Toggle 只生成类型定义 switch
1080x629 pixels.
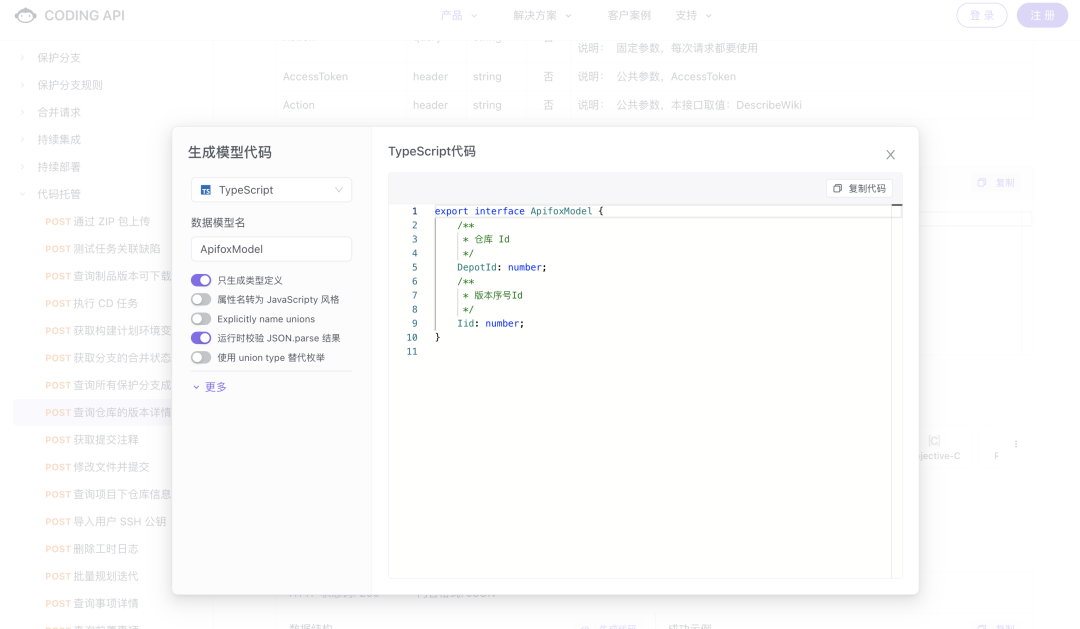(x=201, y=280)
